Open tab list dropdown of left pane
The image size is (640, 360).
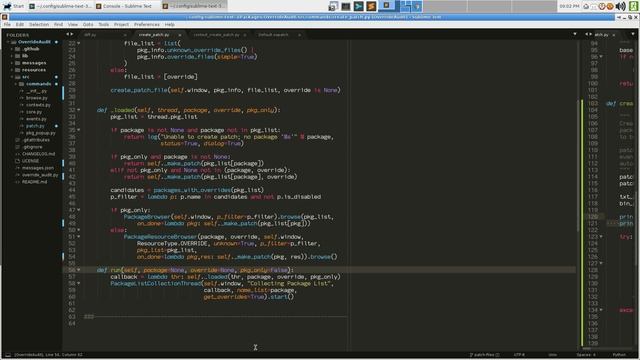coord(575,34)
